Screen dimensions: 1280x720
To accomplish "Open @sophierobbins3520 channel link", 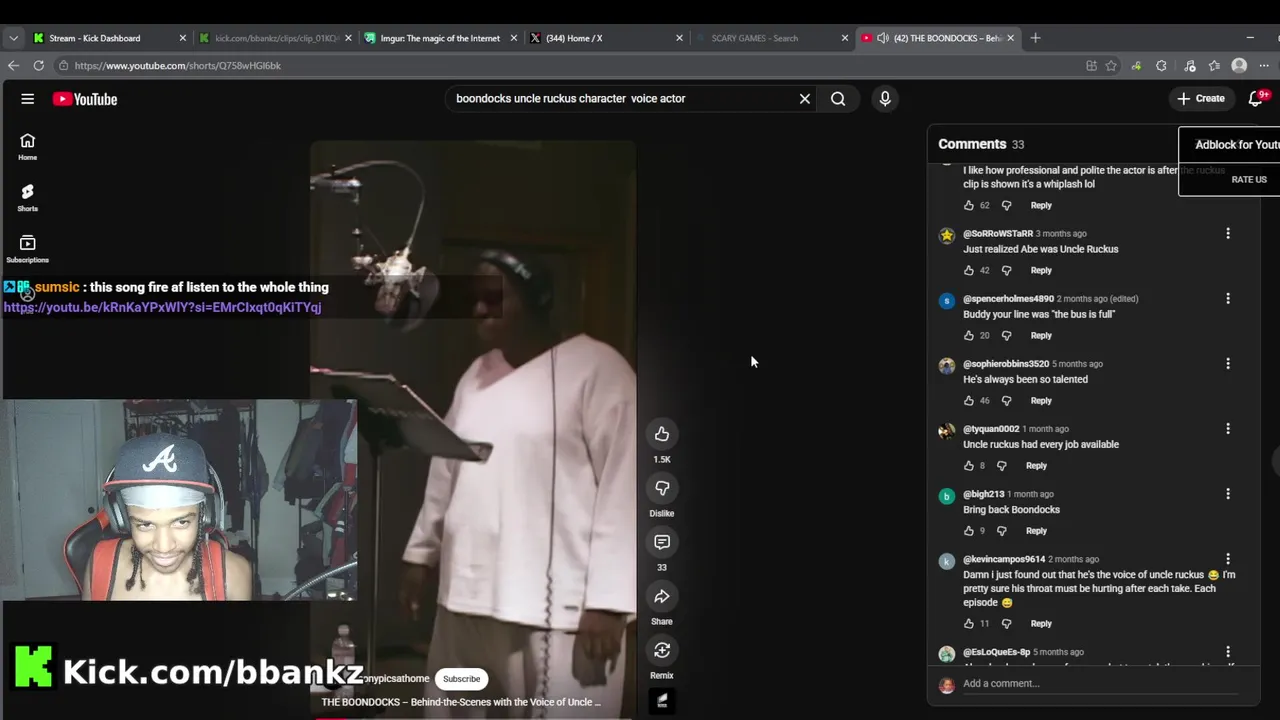I will [1006, 364].
